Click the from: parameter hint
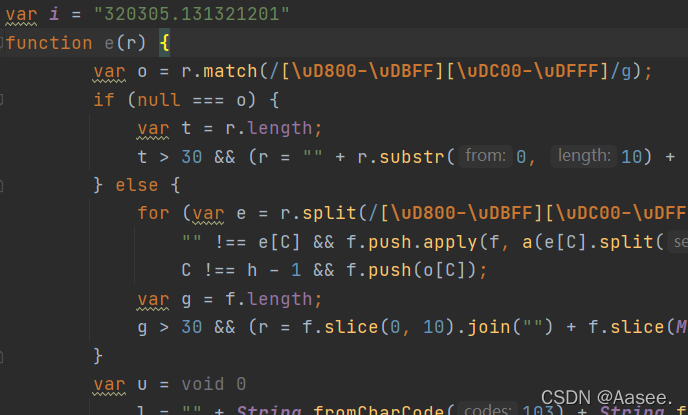 tap(485, 156)
